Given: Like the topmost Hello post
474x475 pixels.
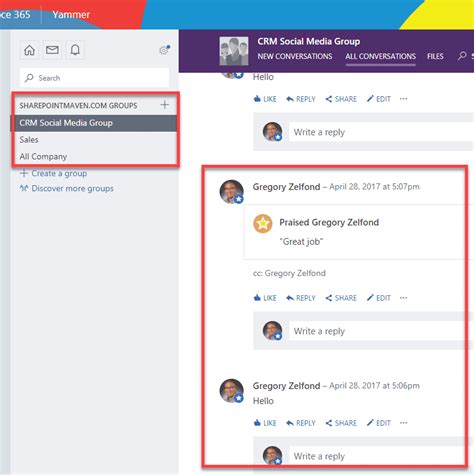Looking at the screenshot, I should (265, 99).
